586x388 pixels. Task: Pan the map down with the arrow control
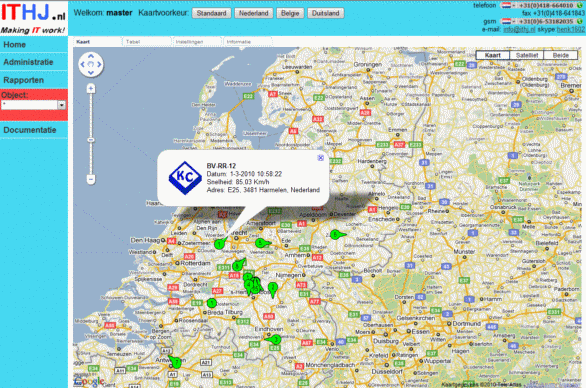[91, 73]
